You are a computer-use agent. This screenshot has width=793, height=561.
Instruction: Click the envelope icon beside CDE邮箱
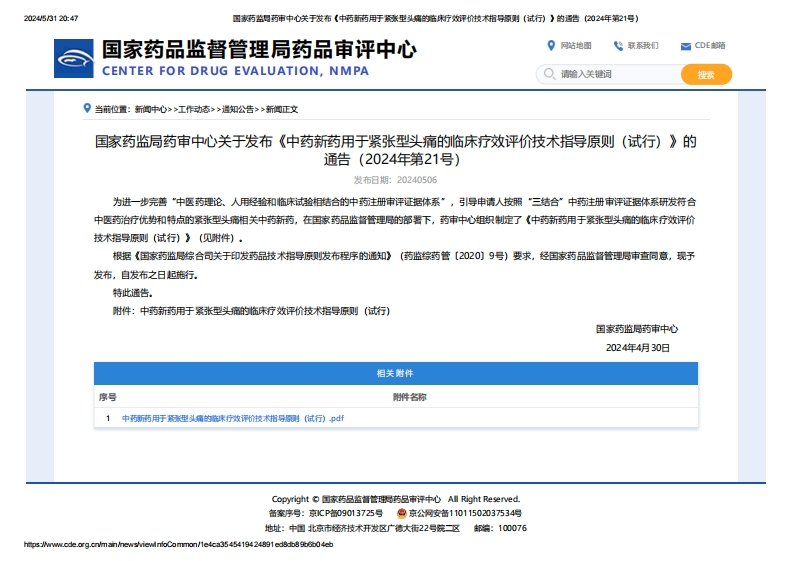[685, 46]
